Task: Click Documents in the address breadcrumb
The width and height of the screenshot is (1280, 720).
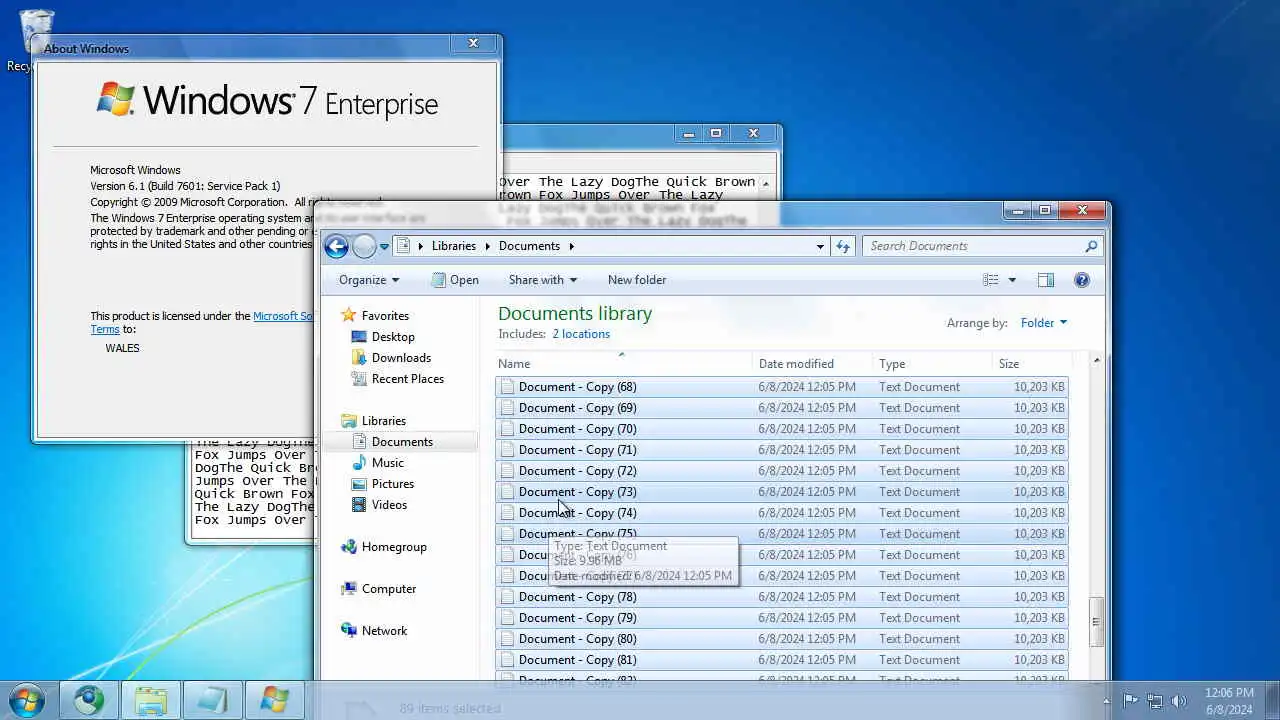Action: click(x=529, y=246)
